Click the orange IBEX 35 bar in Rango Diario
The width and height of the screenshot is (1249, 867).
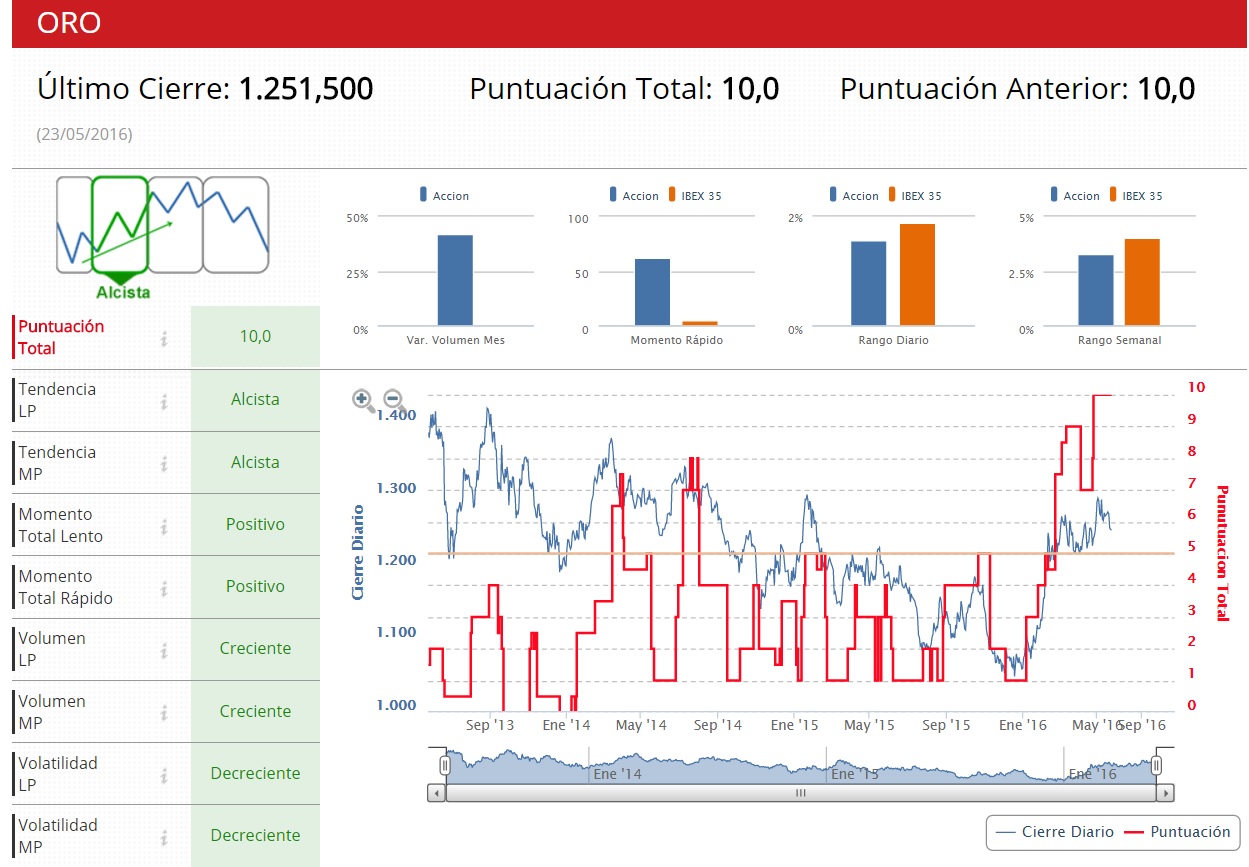[x=917, y=275]
